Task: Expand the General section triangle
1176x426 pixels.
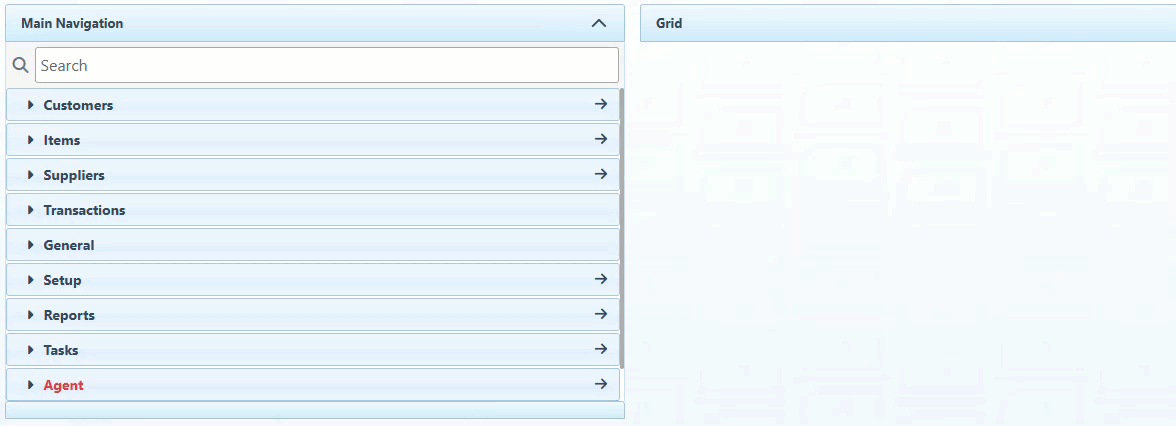Action: 31,245
